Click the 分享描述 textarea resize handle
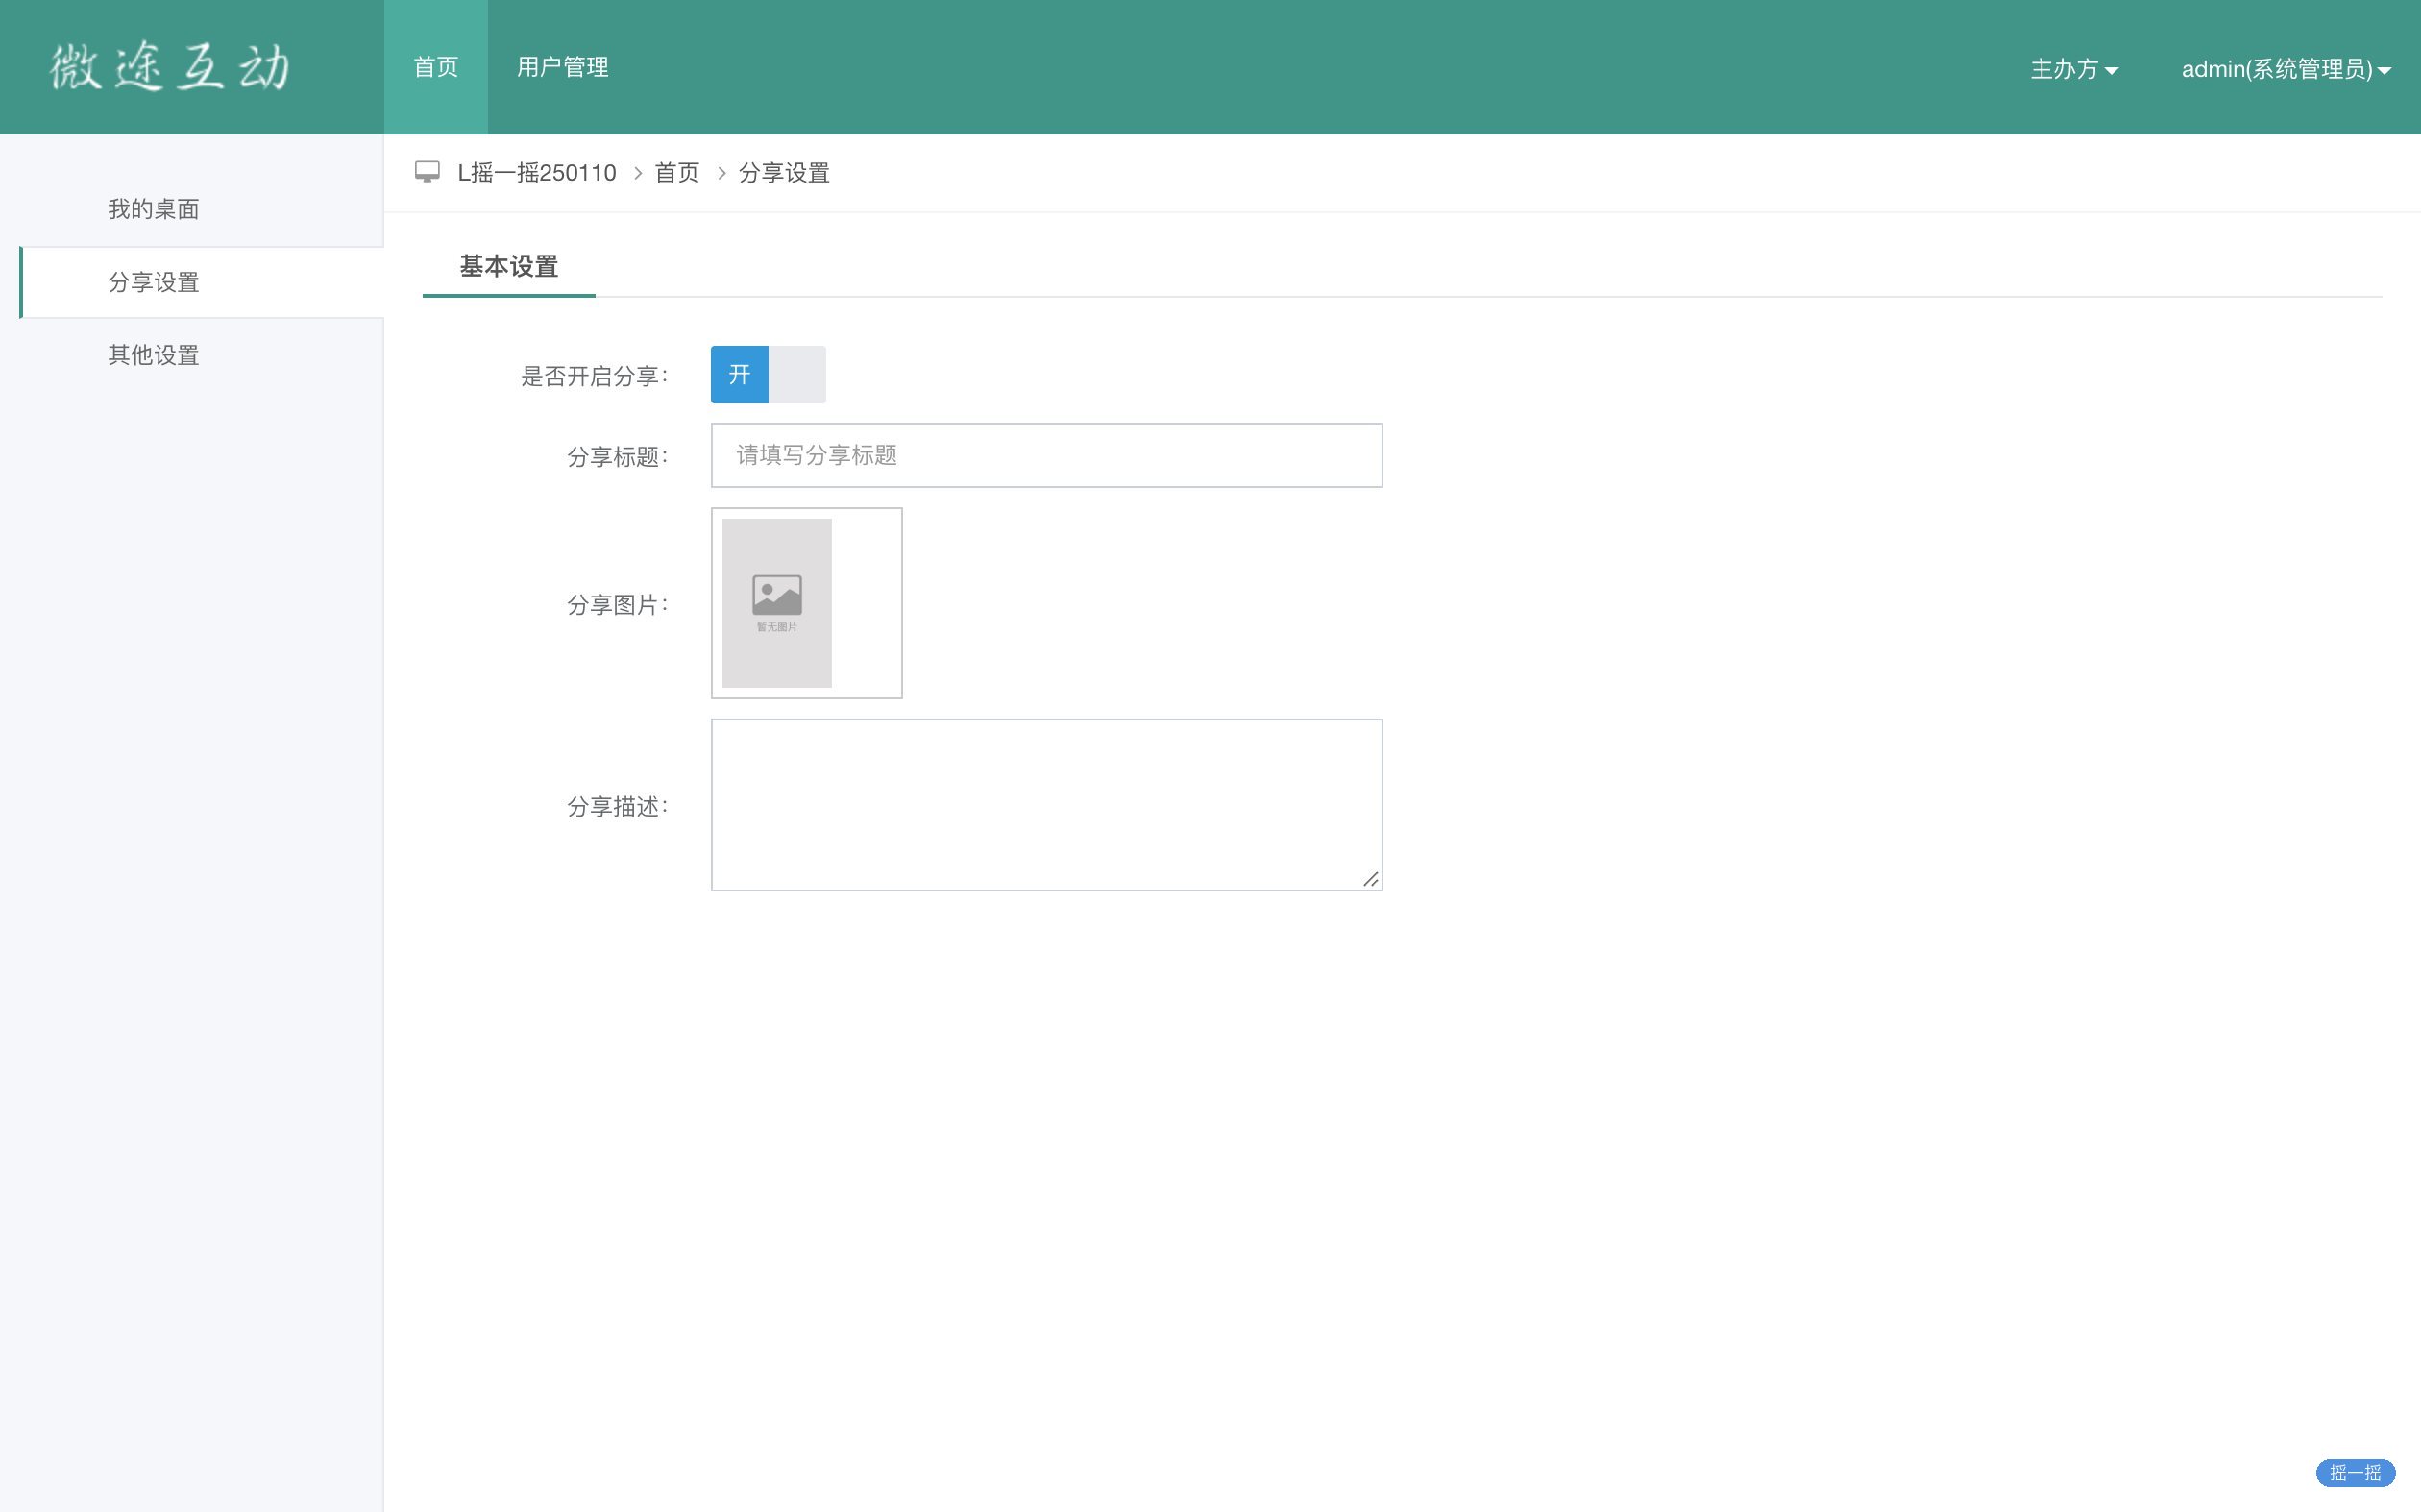The image size is (2421, 1512). pyautogui.click(x=1371, y=879)
